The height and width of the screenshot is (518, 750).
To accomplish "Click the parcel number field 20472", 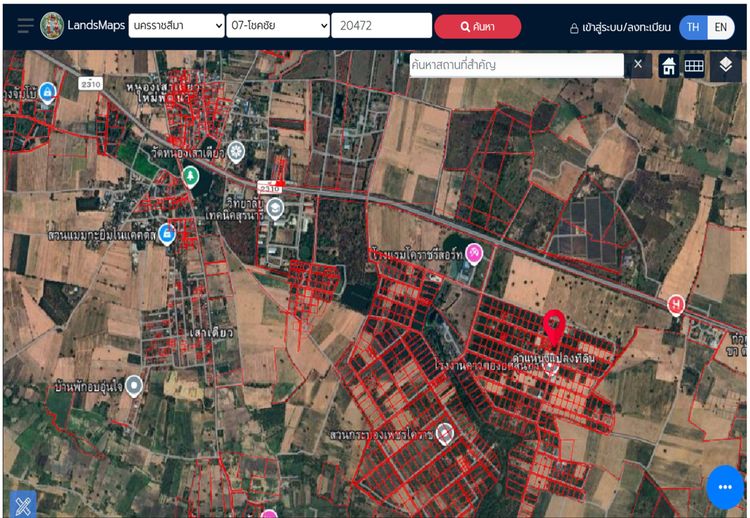I will point(381,26).
